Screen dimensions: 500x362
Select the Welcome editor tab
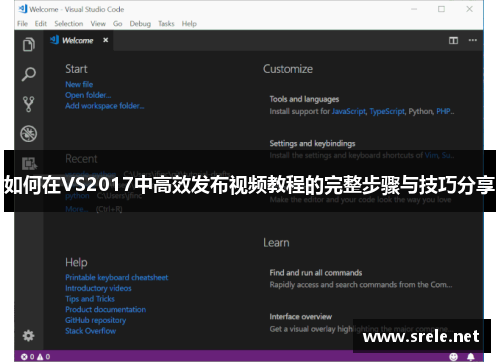[78, 40]
